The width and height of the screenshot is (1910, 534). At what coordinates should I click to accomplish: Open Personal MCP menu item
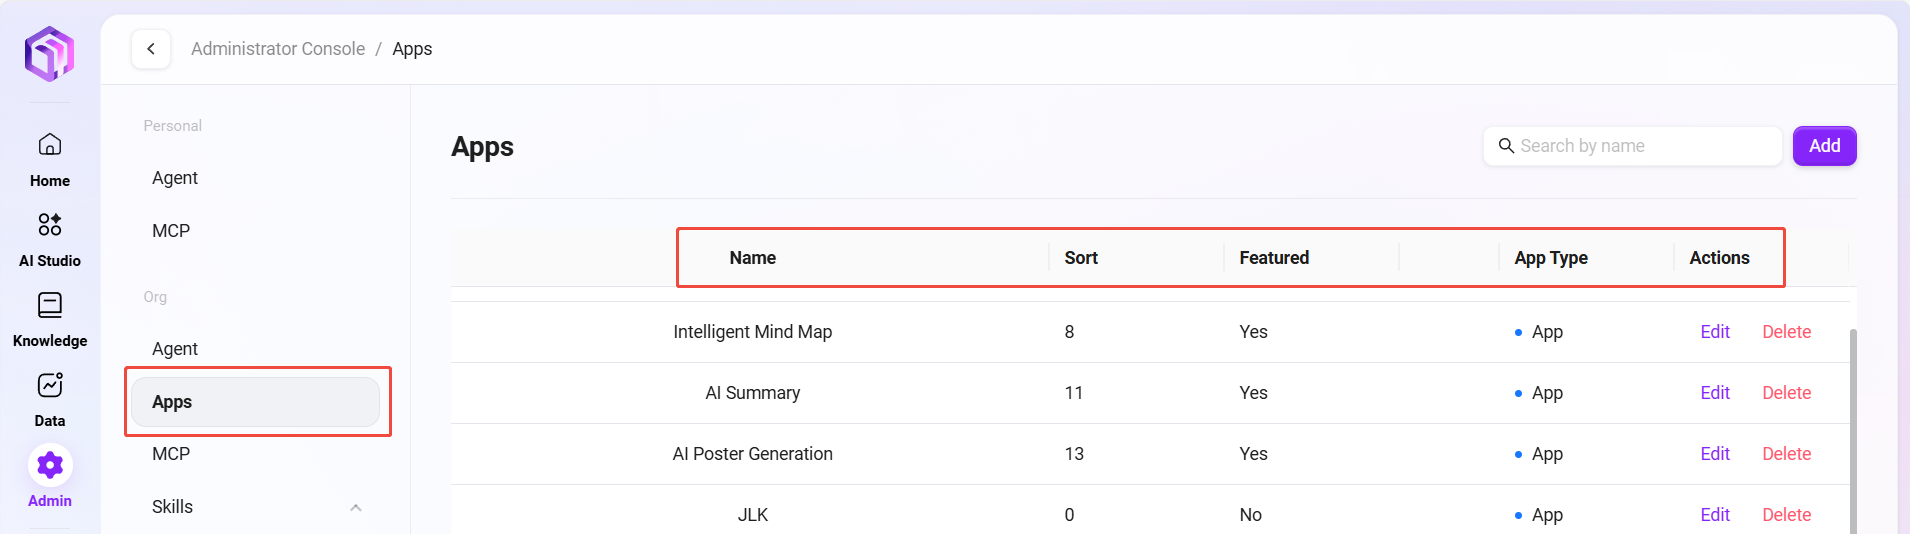click(x=171, y=231)
